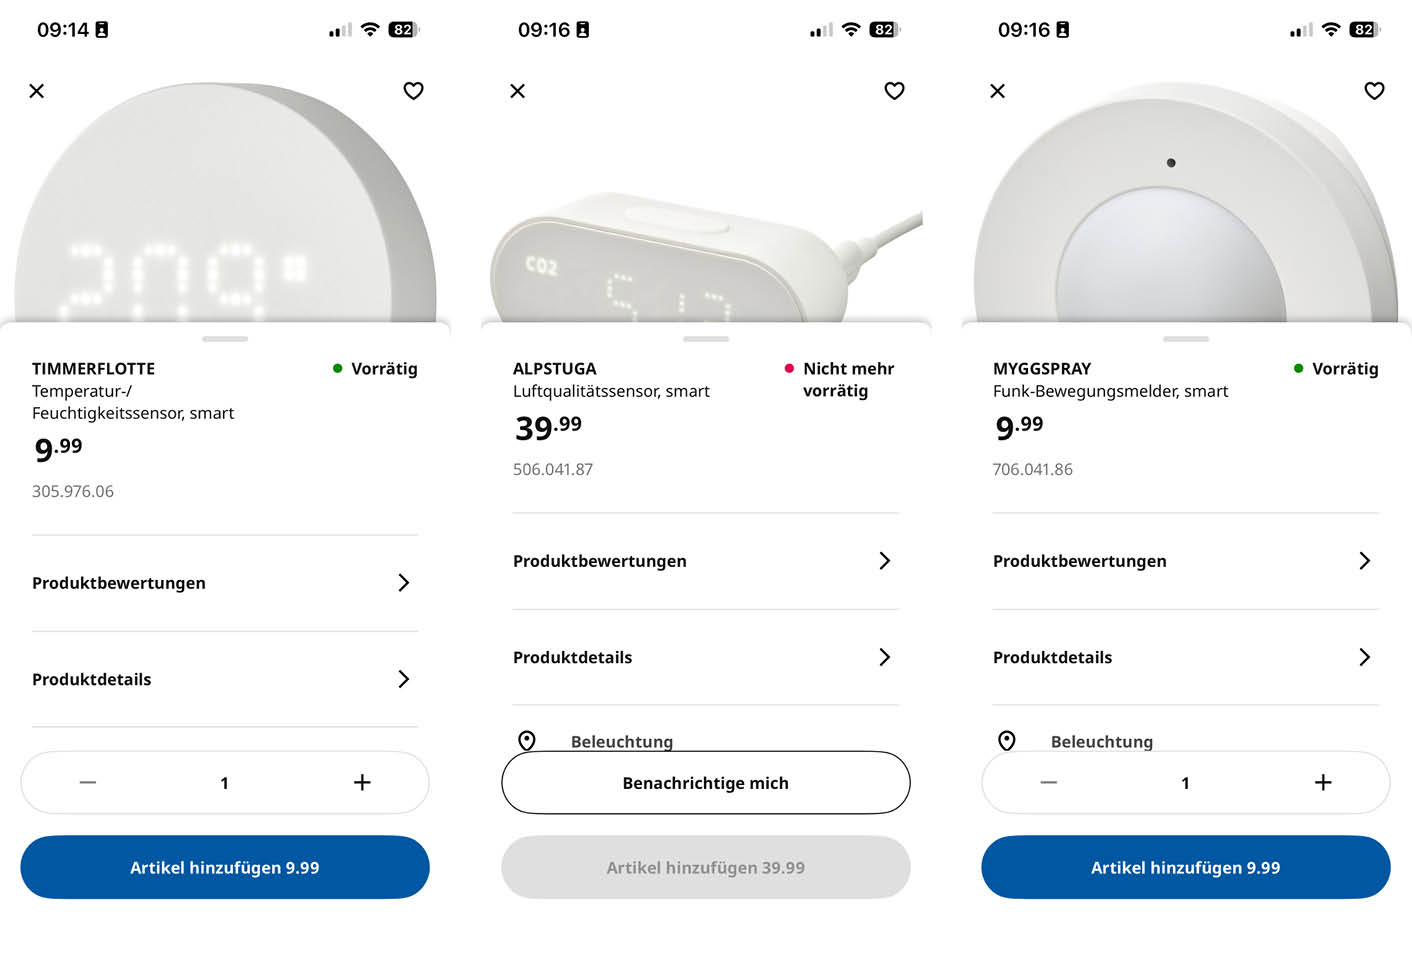Click the location pin next to Beleuchtung for MYGGSPRAY
Viewport: 1412px width, 980px height.
click(1007, 741)
